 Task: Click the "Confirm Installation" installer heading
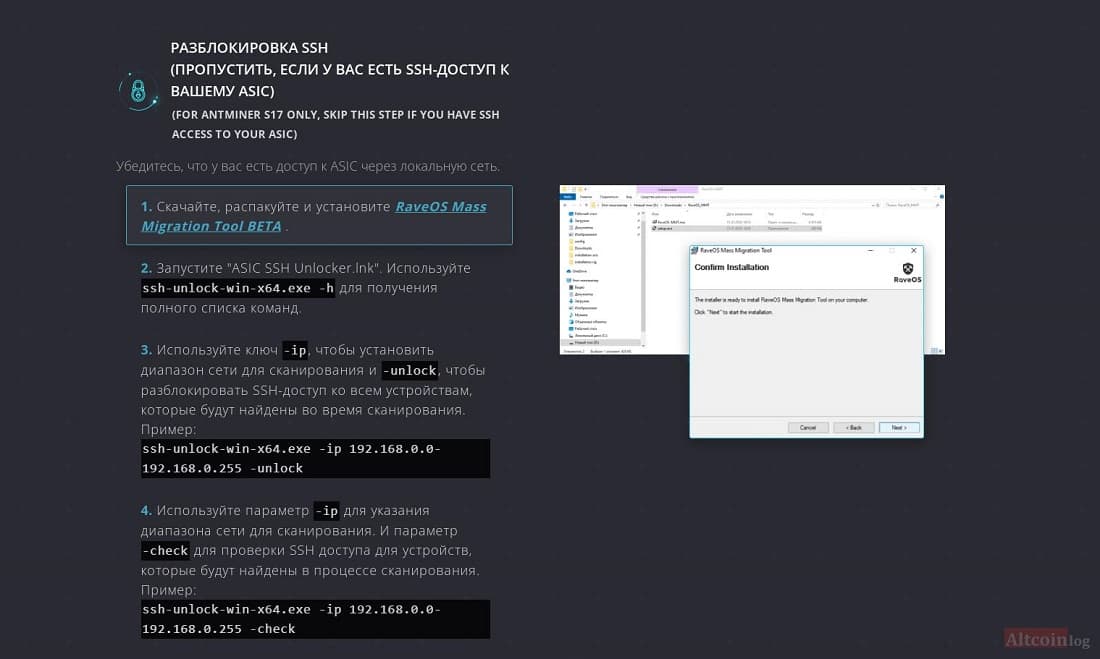pyautogui.click(x=732, y=267)
